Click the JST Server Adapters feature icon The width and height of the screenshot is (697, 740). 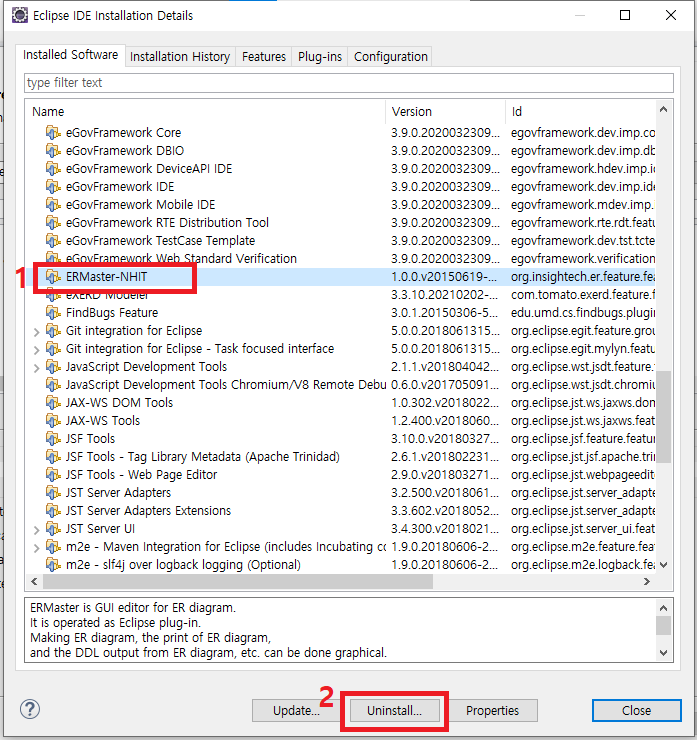pos(53,492)
